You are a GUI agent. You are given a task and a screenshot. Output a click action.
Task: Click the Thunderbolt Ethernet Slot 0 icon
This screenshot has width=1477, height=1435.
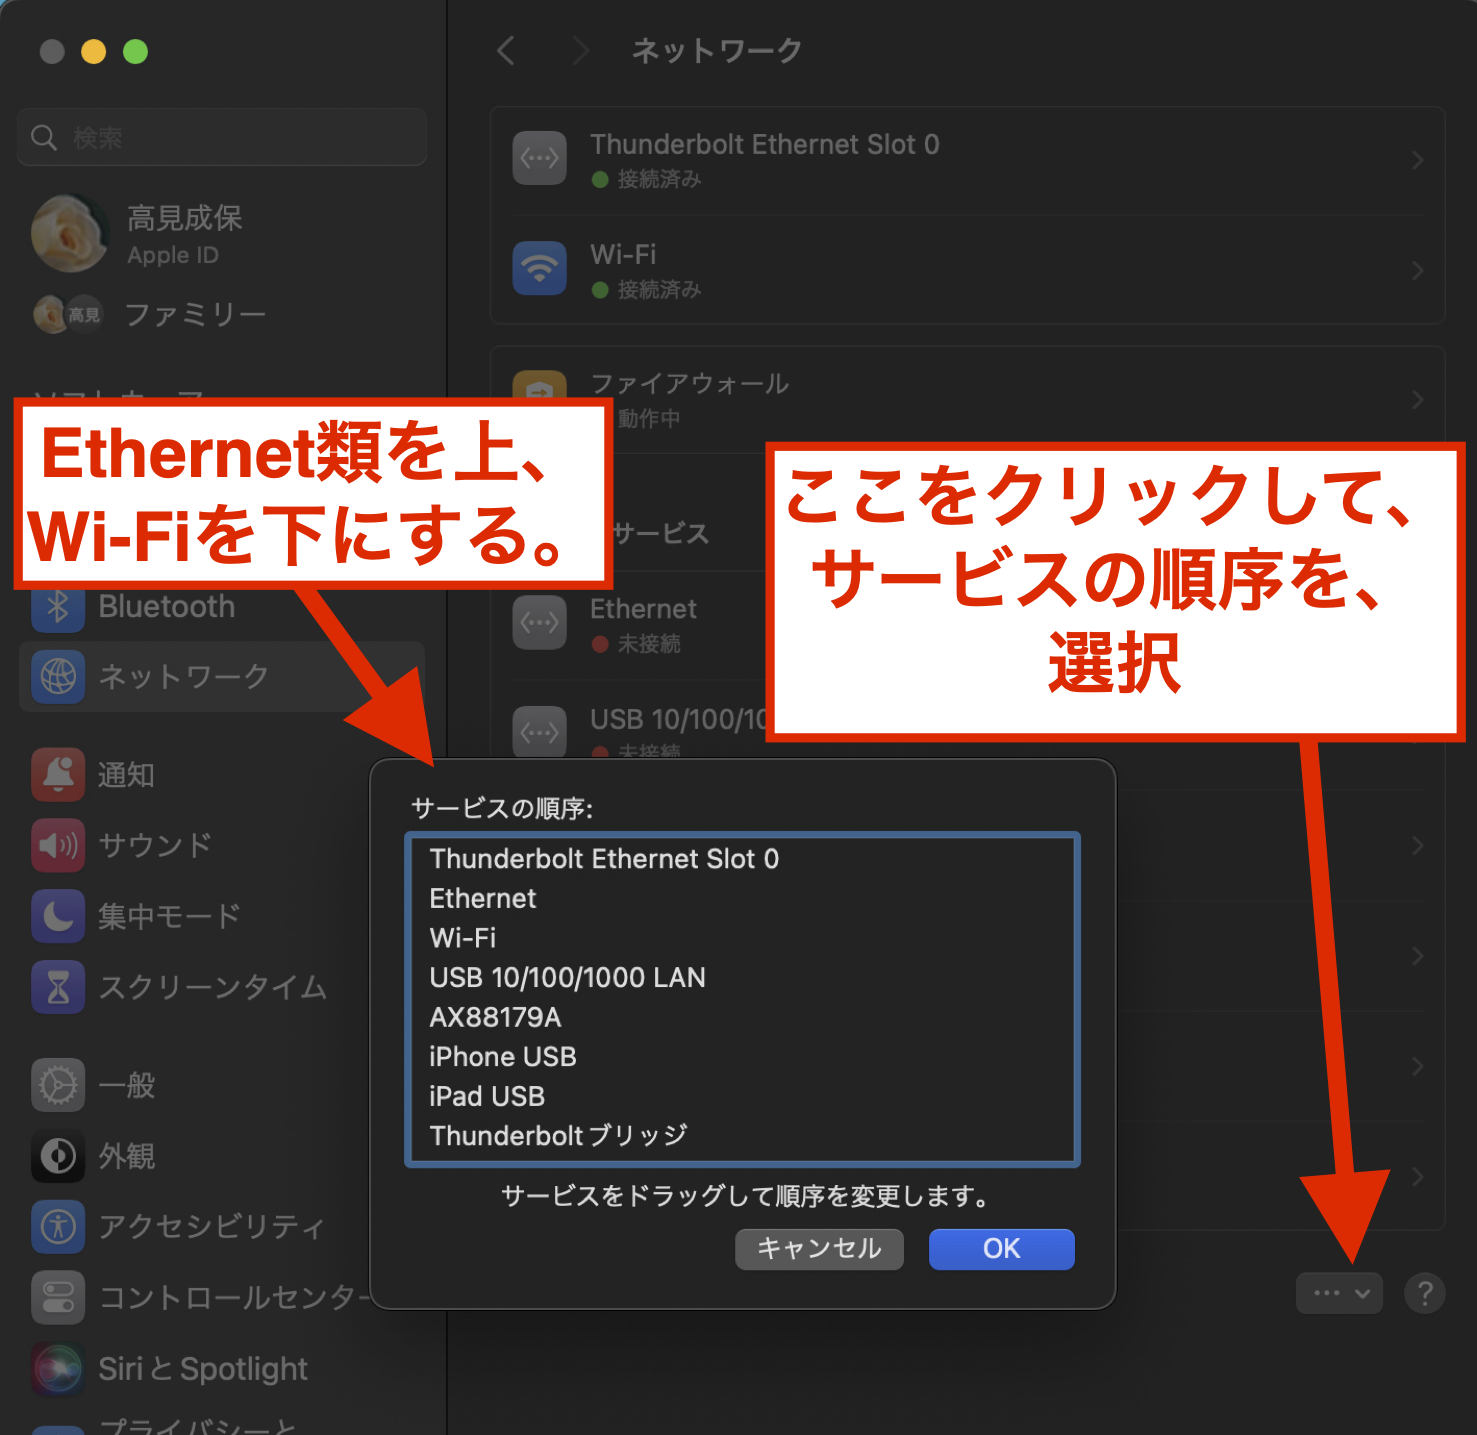coord(539,158)
